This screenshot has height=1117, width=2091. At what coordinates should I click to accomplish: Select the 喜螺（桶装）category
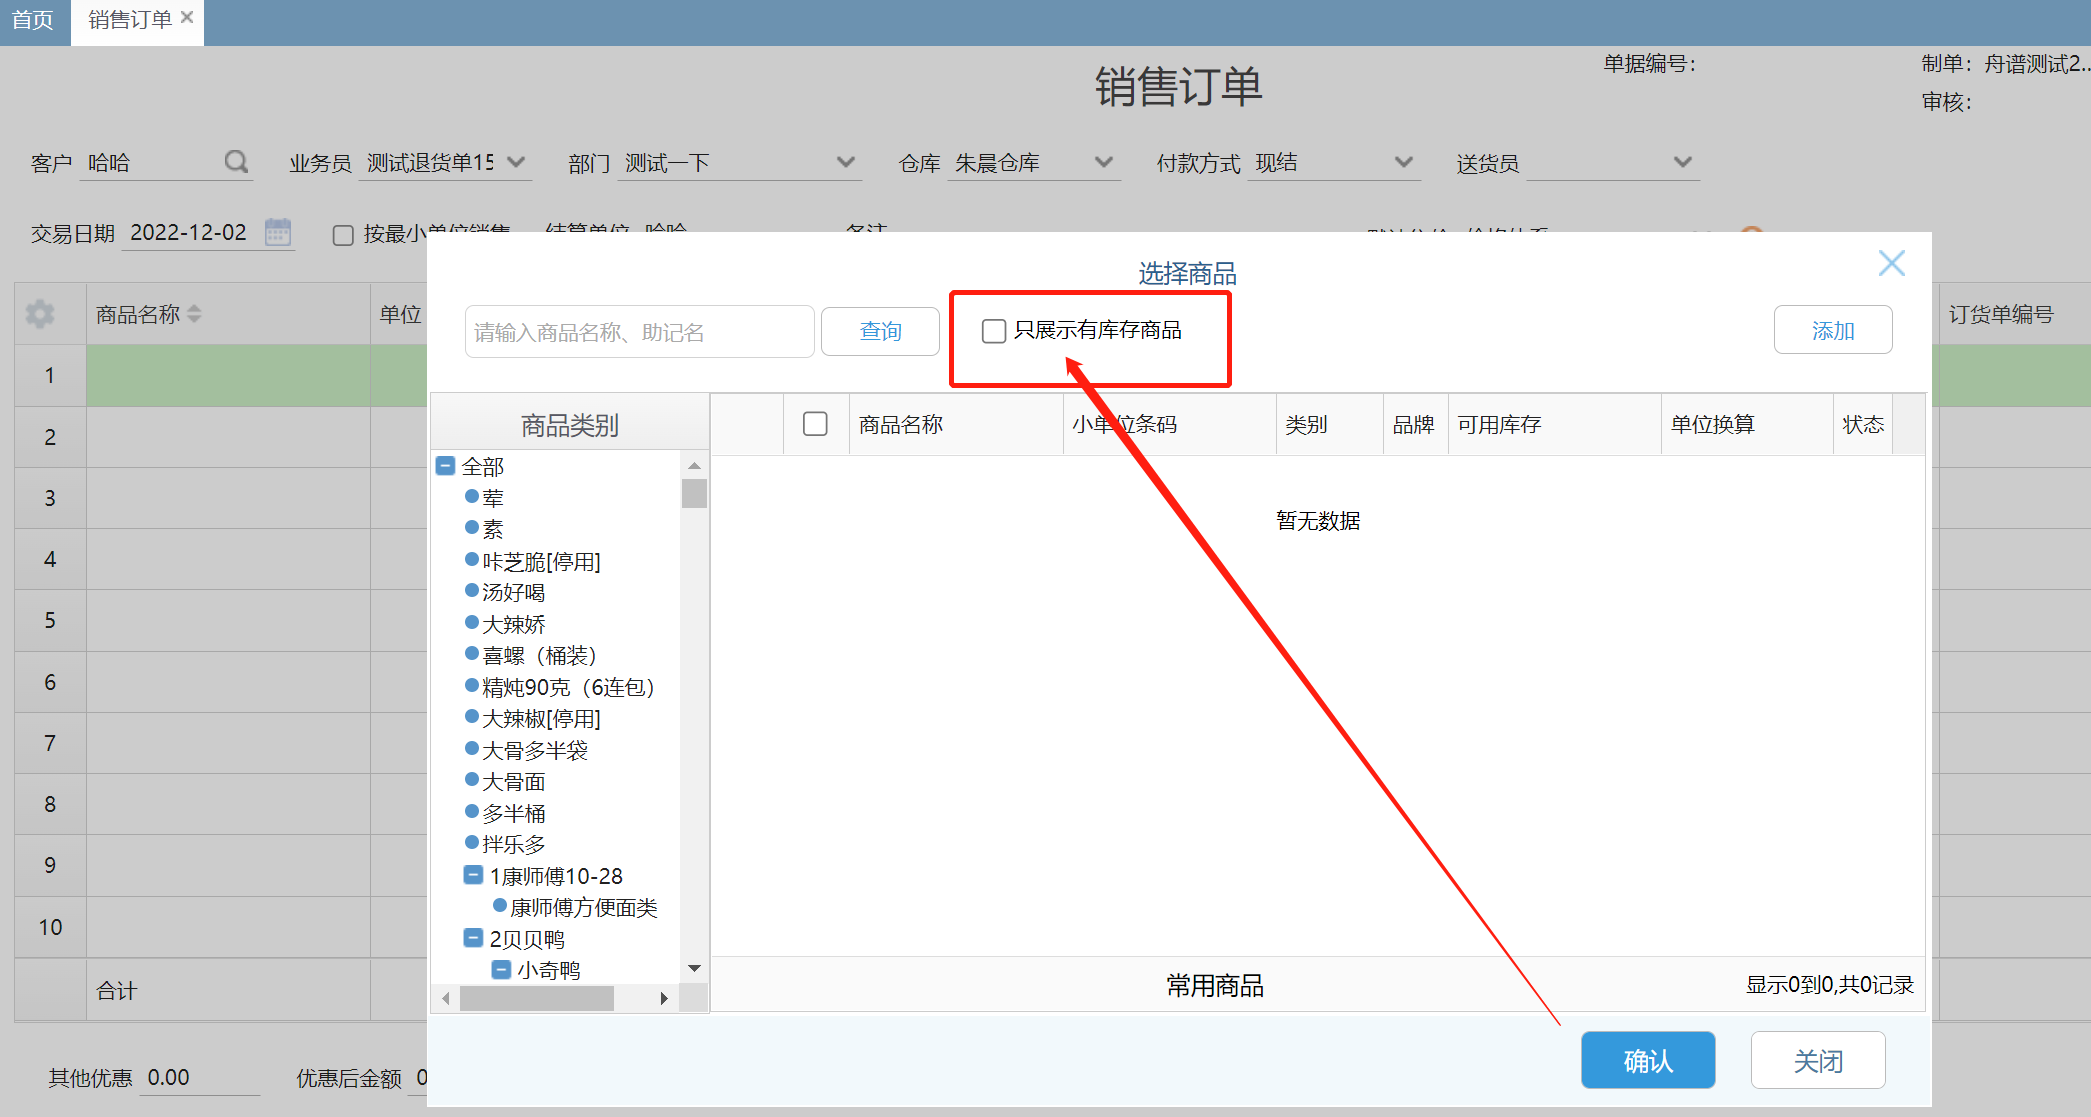[540, 656]
